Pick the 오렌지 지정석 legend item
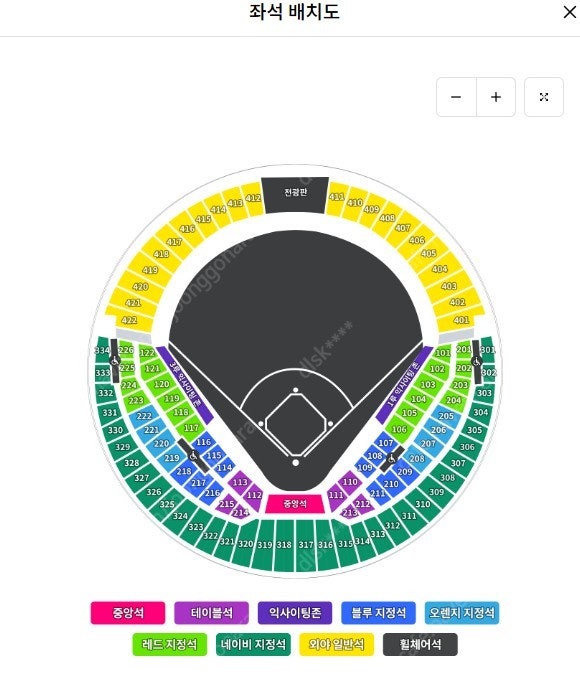The image size is (580, 687). click(x=462, y=613)
